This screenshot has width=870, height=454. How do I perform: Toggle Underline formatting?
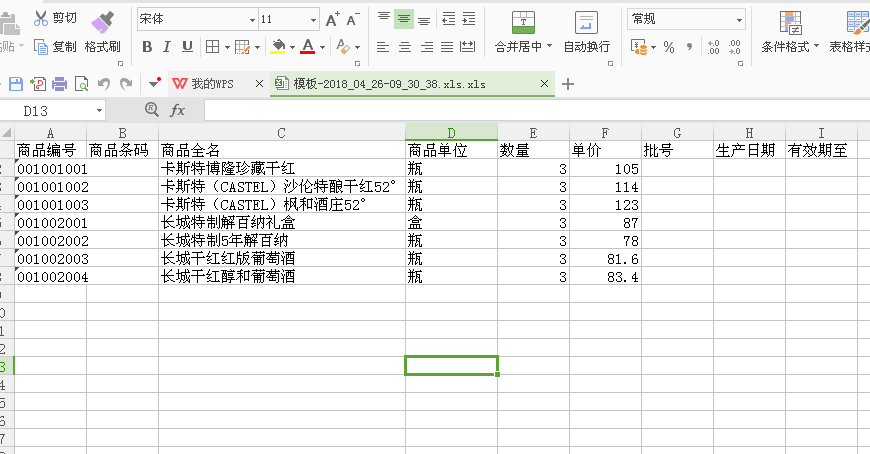(187, 47)
